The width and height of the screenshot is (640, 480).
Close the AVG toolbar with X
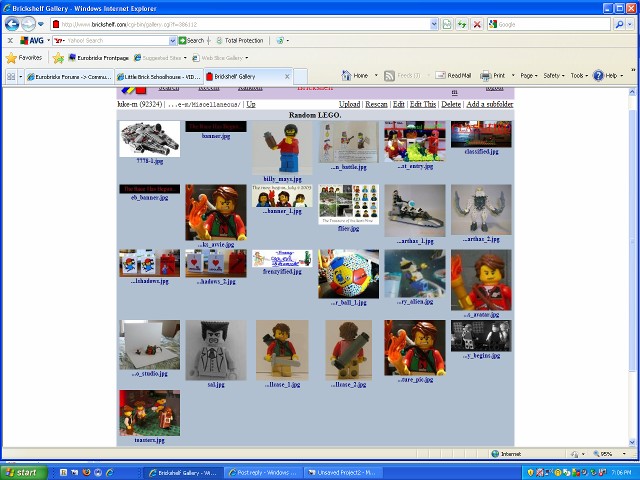click(x=11, y=40)
